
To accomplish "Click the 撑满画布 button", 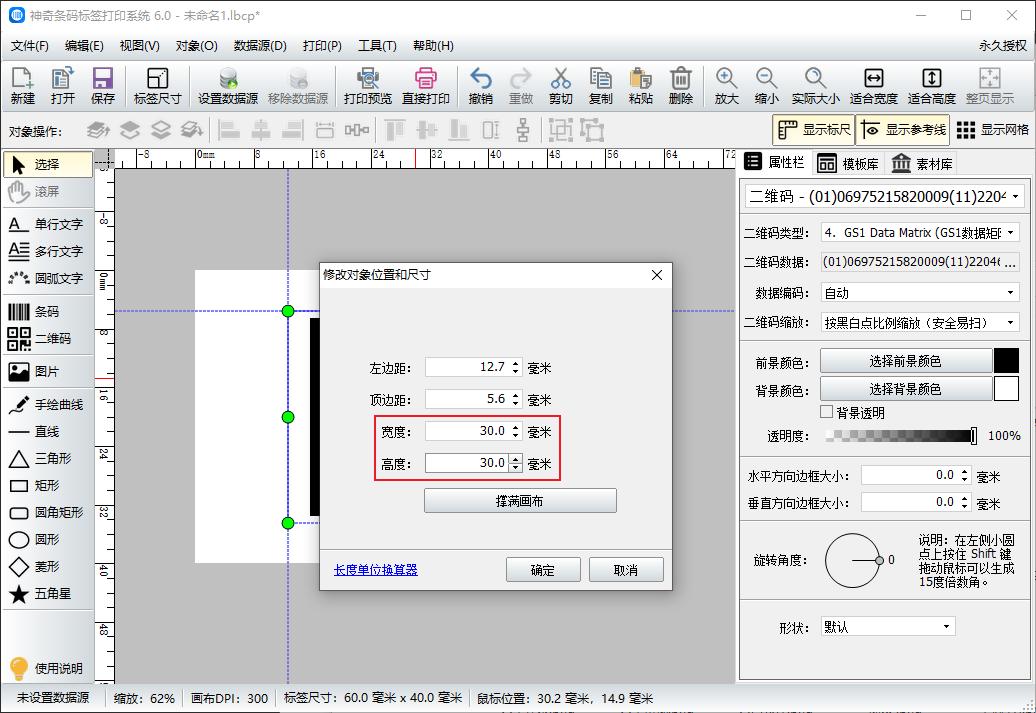I will [519, 501].
